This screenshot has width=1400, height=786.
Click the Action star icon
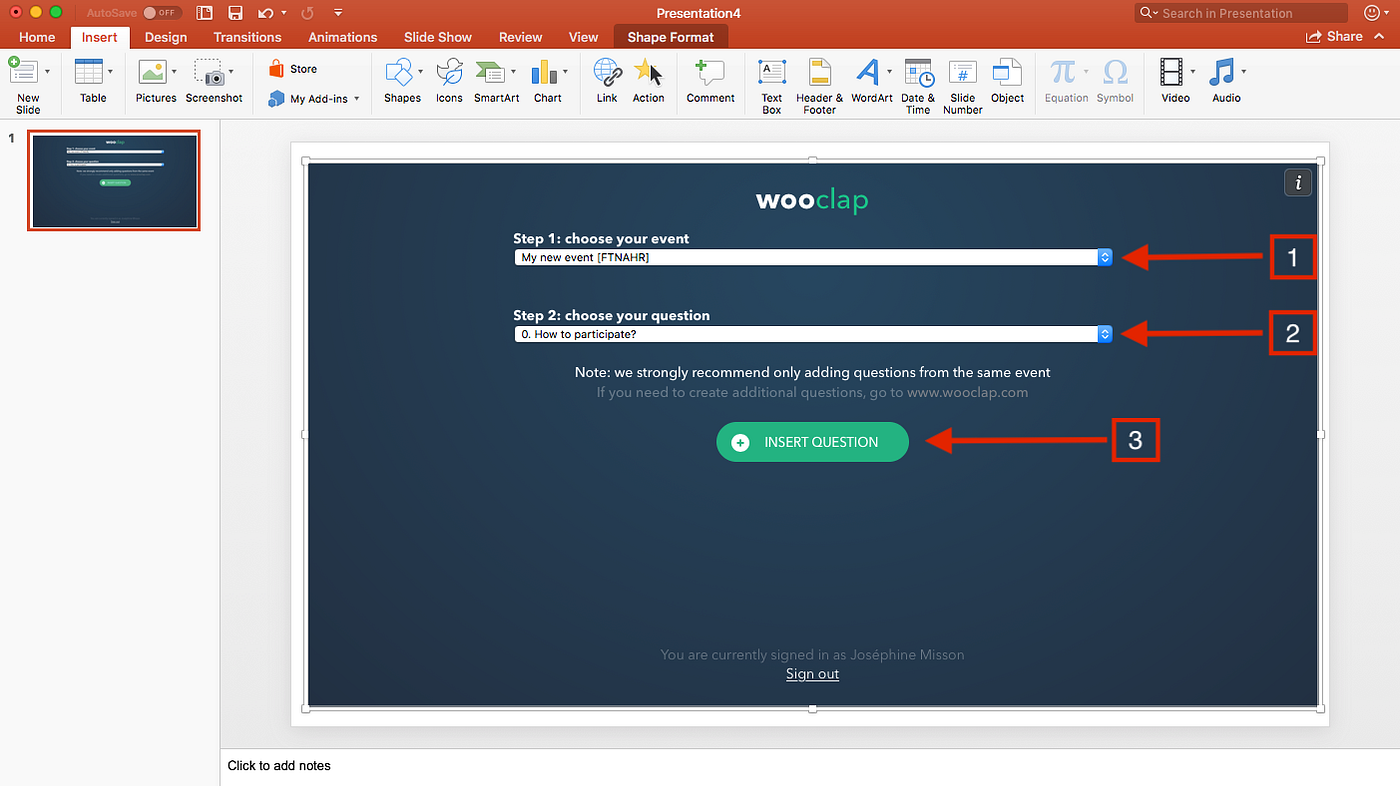tap(648, 73)
